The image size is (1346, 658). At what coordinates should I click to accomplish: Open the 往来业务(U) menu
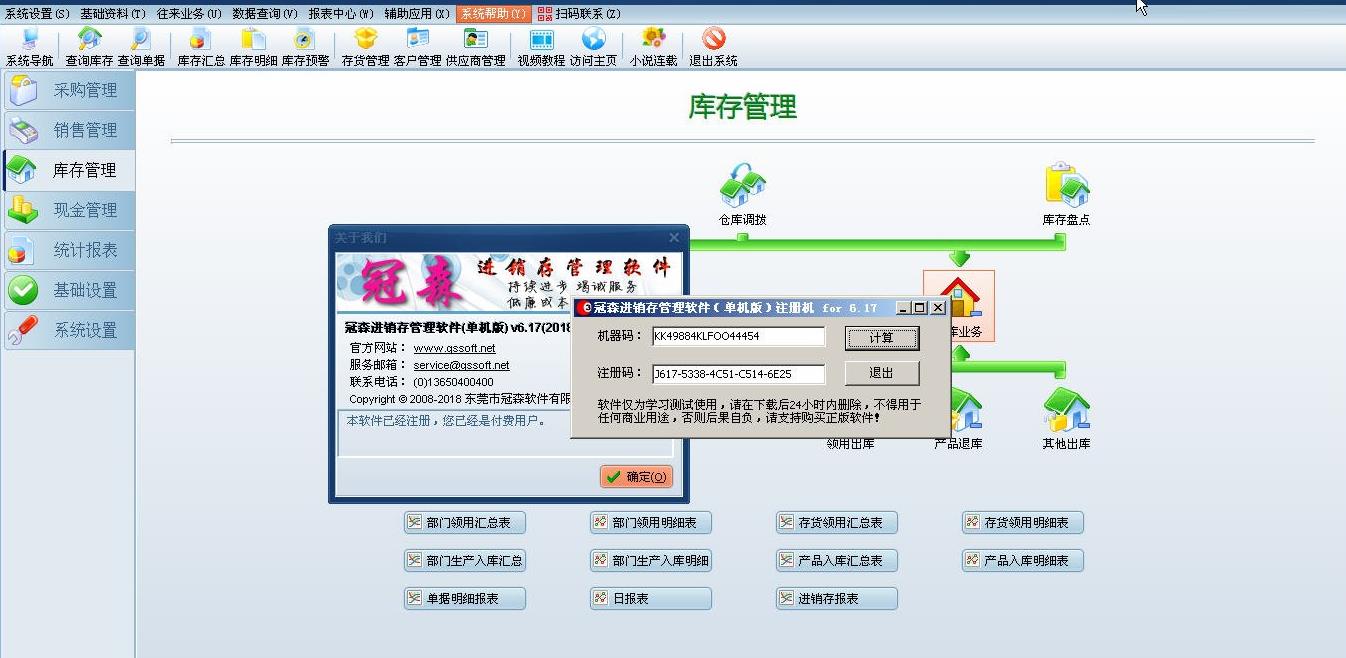tap(189, 14)
